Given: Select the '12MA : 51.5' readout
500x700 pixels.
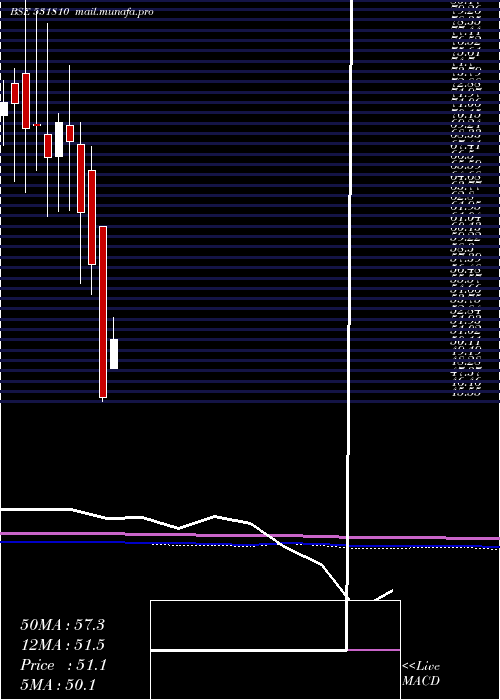Looking at the screenshot, I should click(x=62, y=645).
